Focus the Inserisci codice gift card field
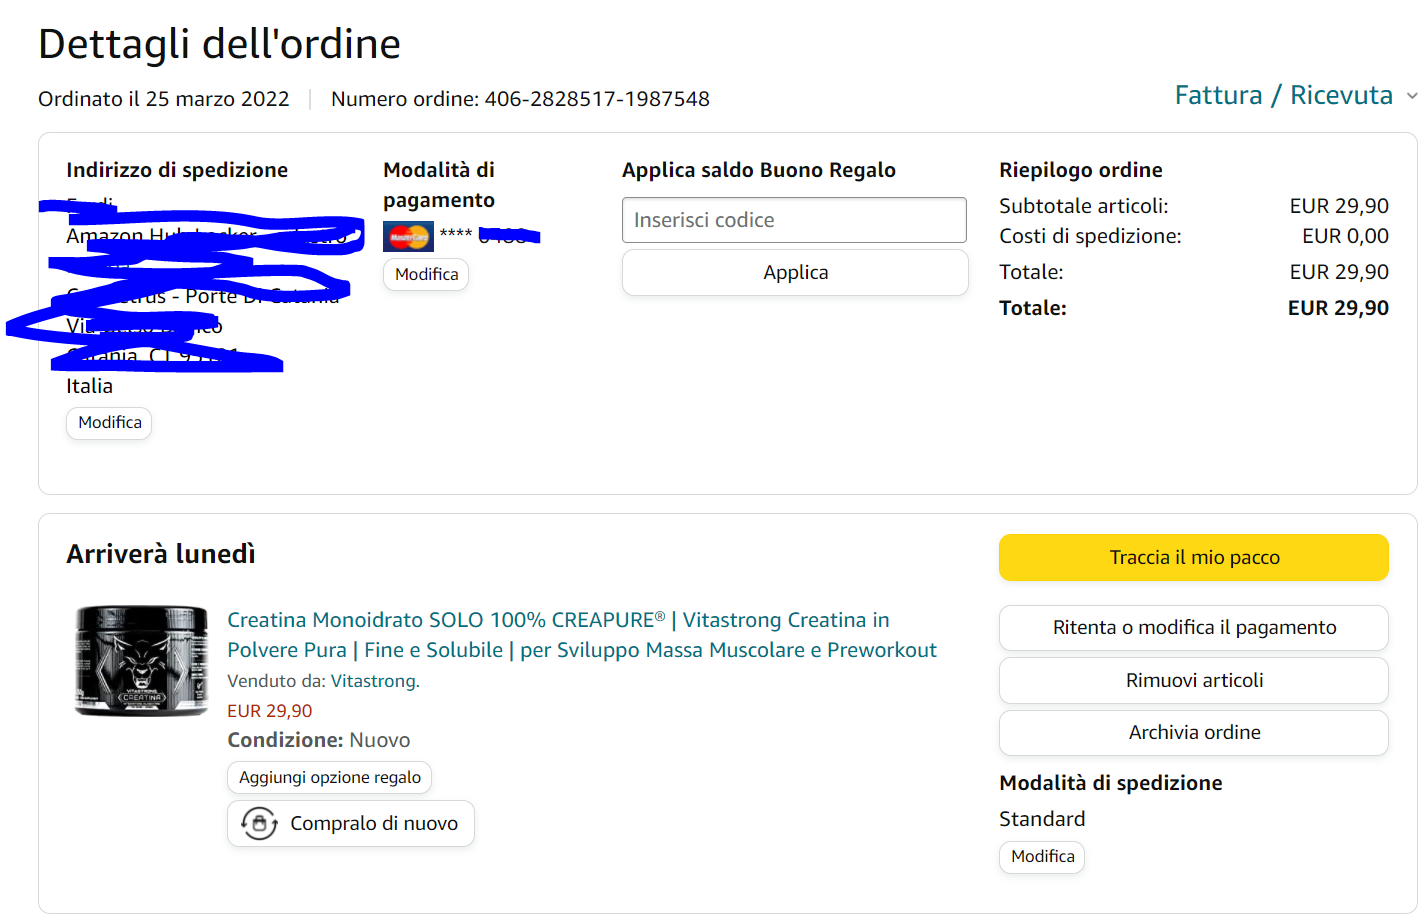Viewport: 1418px width, 922px height. (x=794, y=220)
